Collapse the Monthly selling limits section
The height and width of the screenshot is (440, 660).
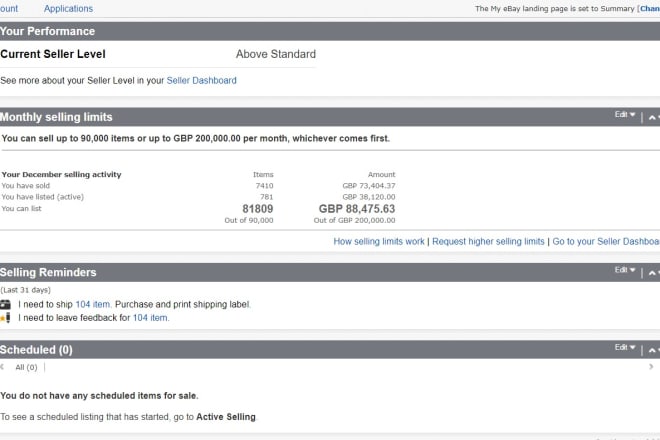point(652,118)
